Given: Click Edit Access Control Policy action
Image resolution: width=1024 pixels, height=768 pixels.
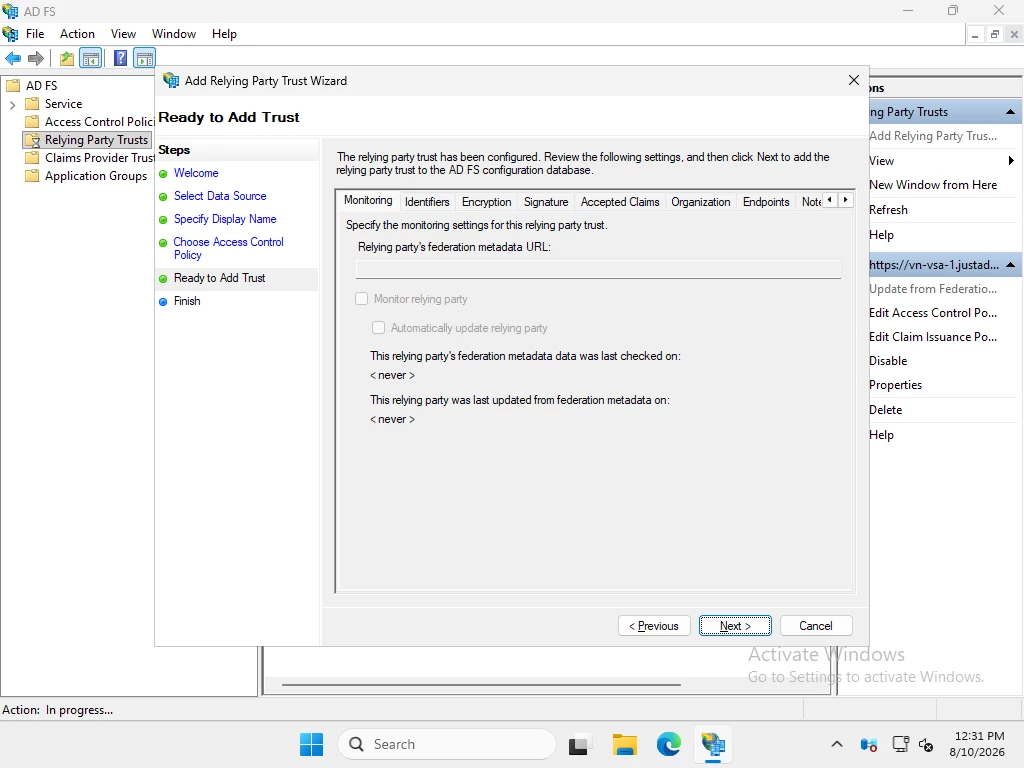Looking at the screenshot, I should point(933,313).
